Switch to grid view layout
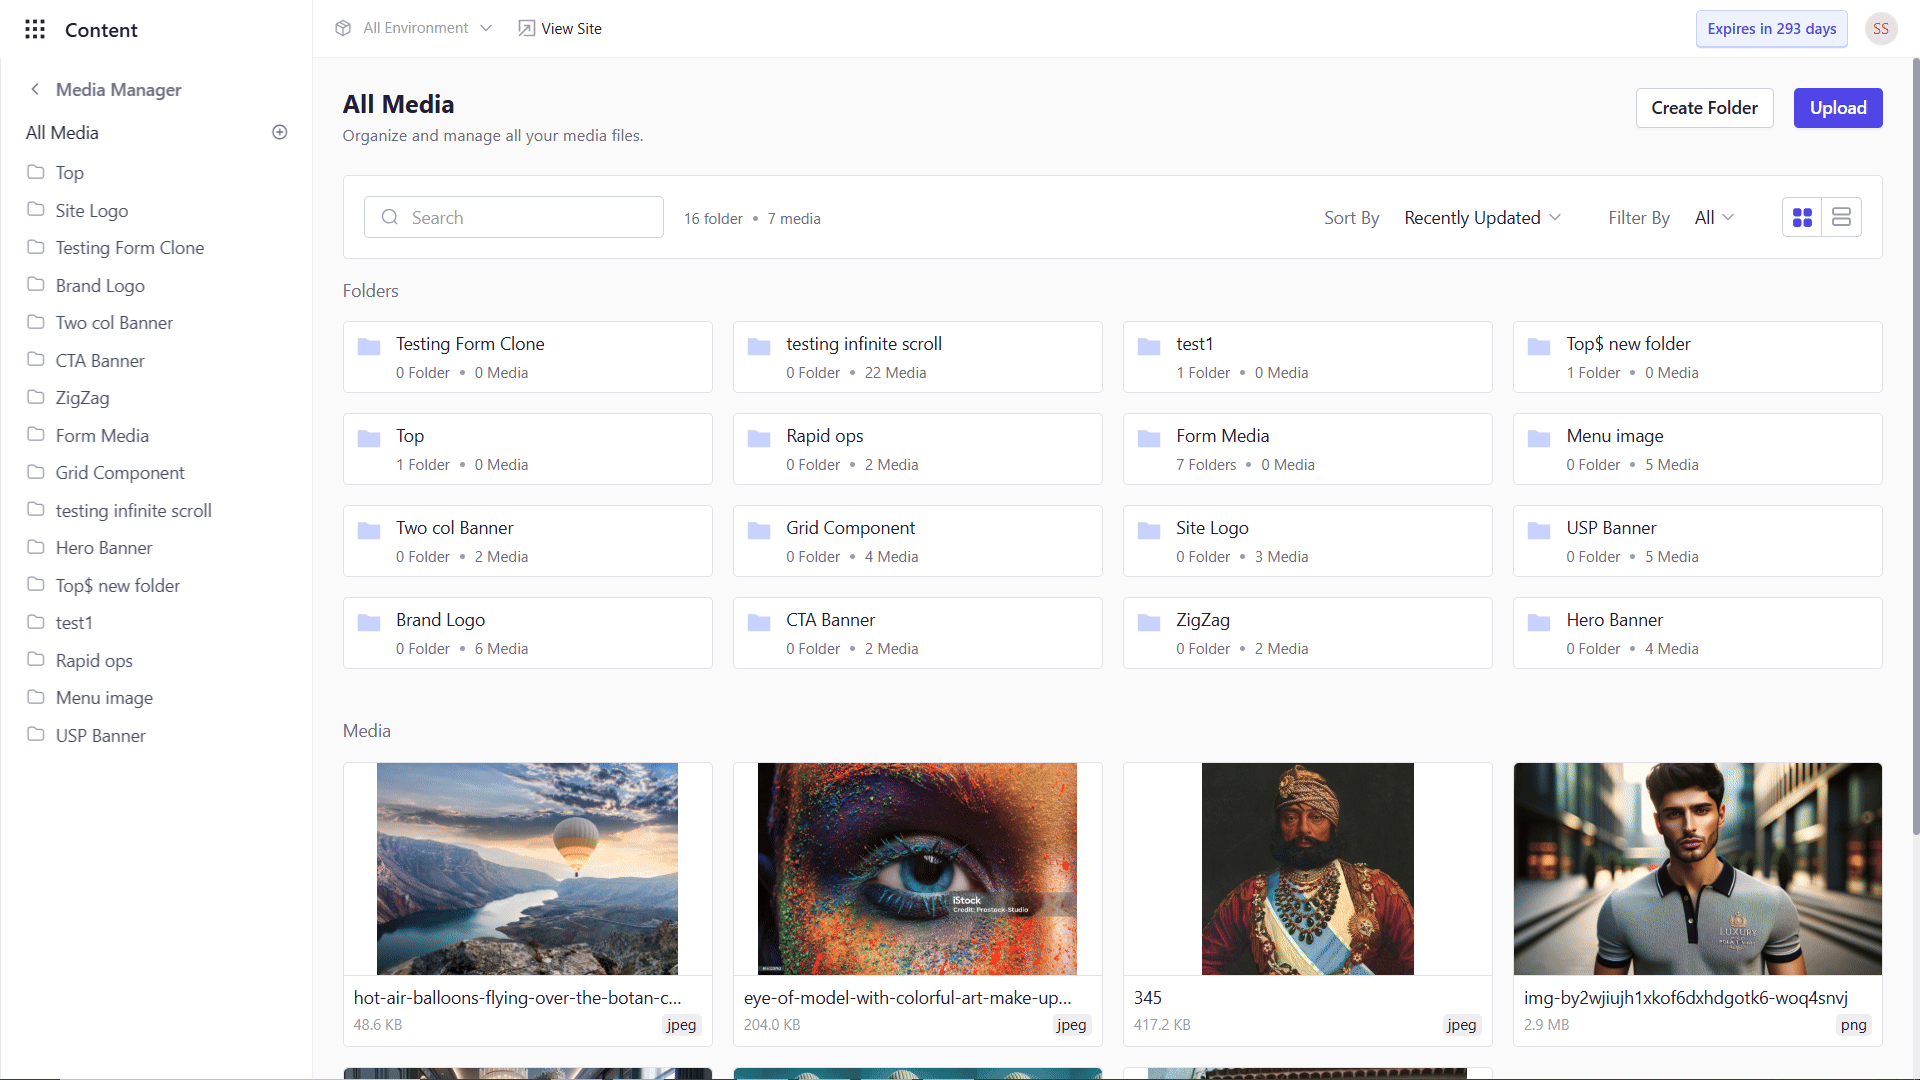 pyautogui.click(x=1802, y=217)
